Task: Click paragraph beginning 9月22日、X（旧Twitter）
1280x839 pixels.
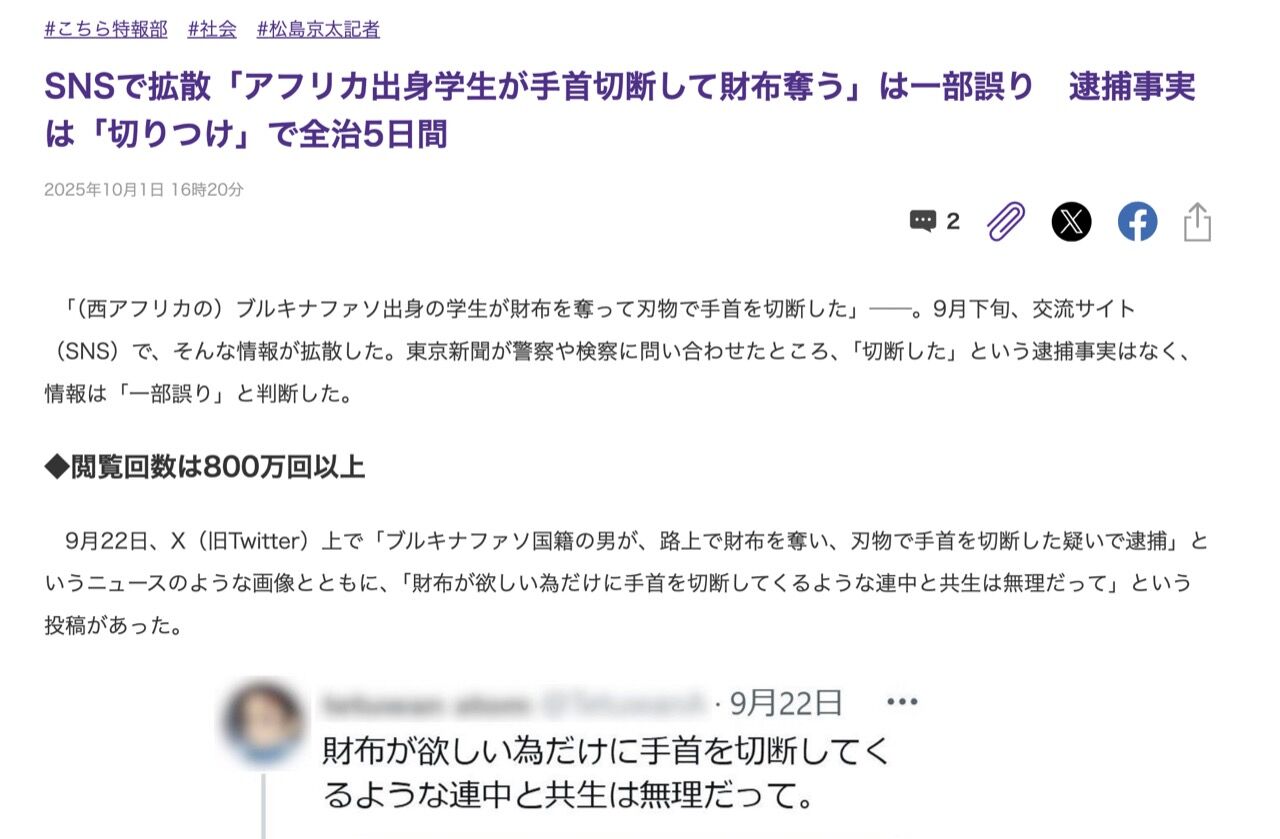Action: [626, 584]
